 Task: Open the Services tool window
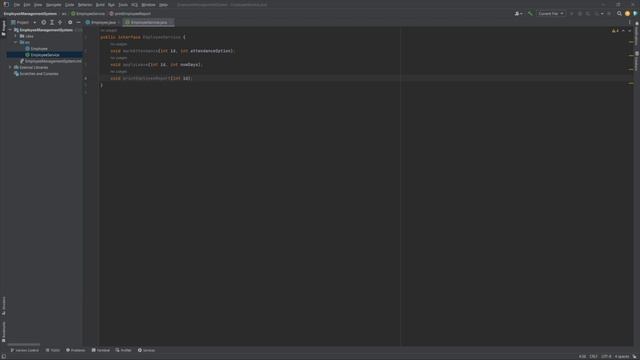point(146,350)
